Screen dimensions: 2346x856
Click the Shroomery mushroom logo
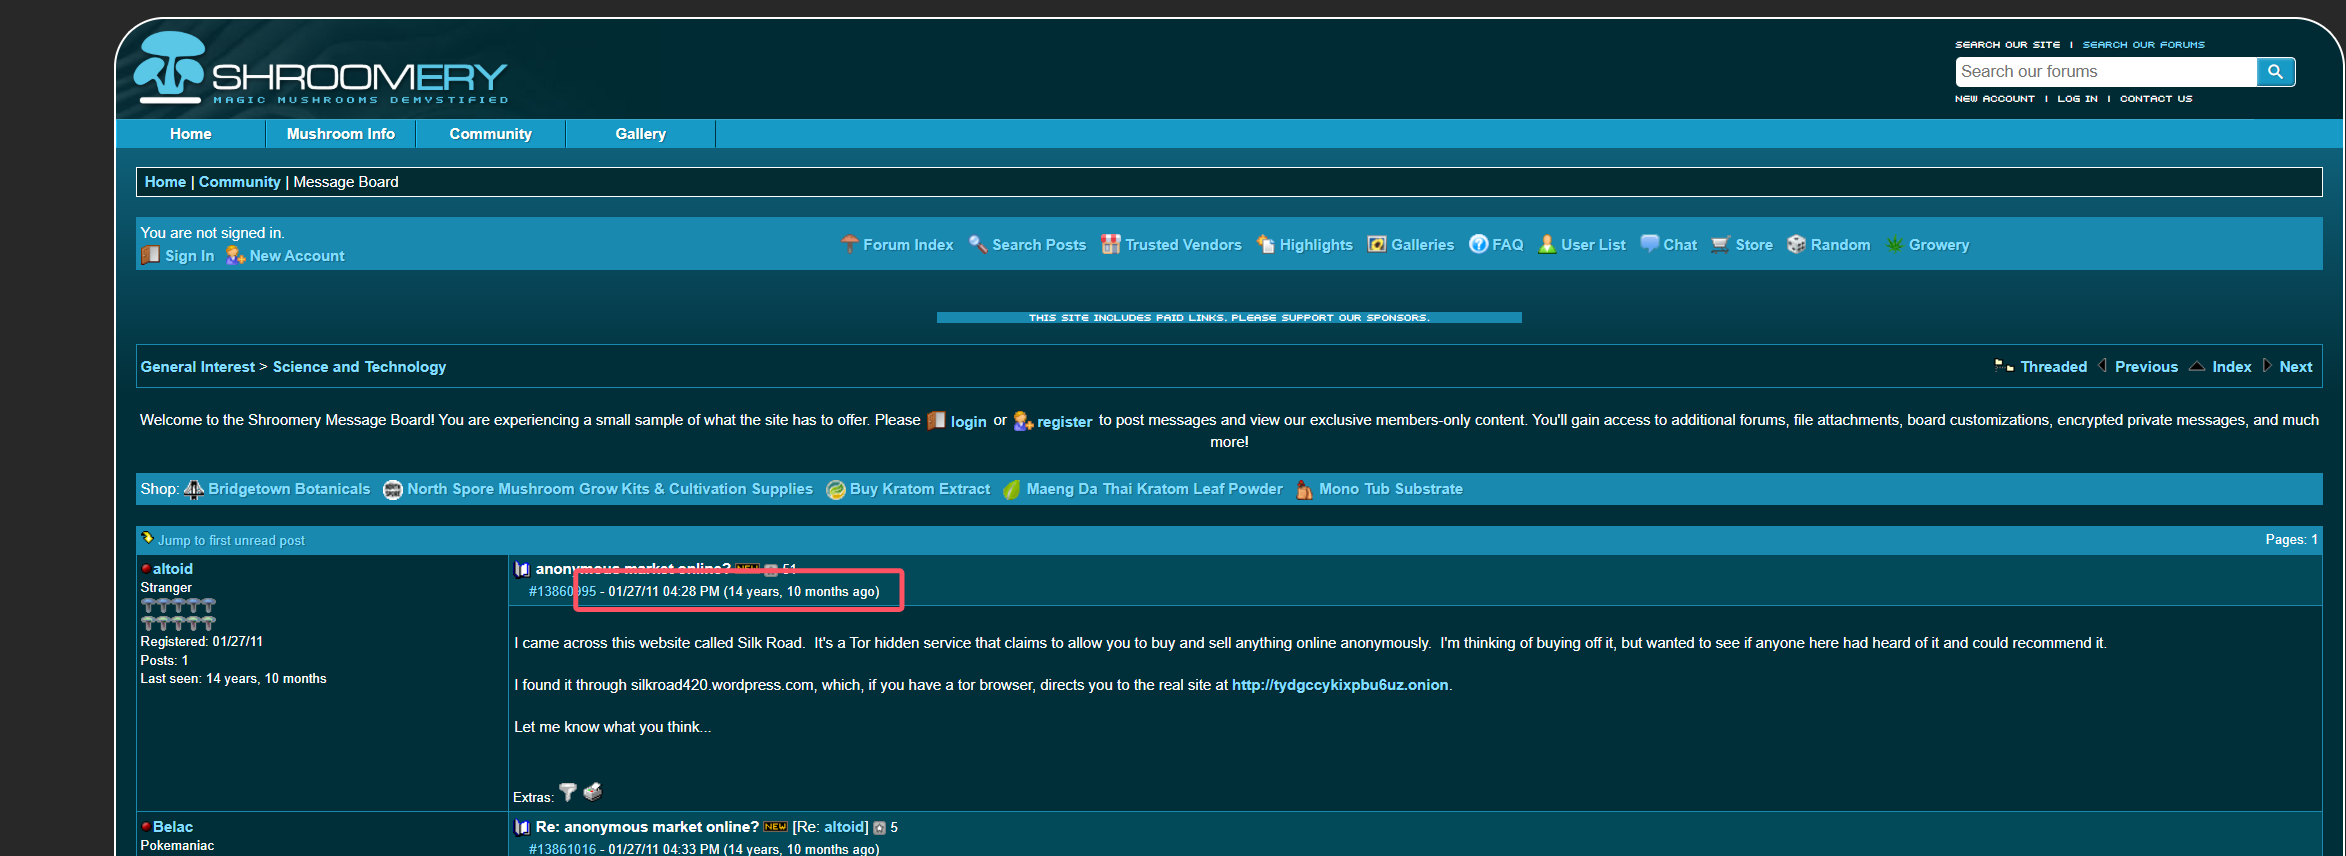(x=171, y=68)
